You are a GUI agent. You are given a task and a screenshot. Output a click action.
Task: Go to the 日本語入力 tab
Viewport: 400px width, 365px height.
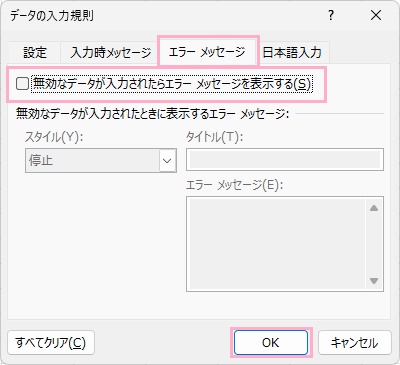292,53
